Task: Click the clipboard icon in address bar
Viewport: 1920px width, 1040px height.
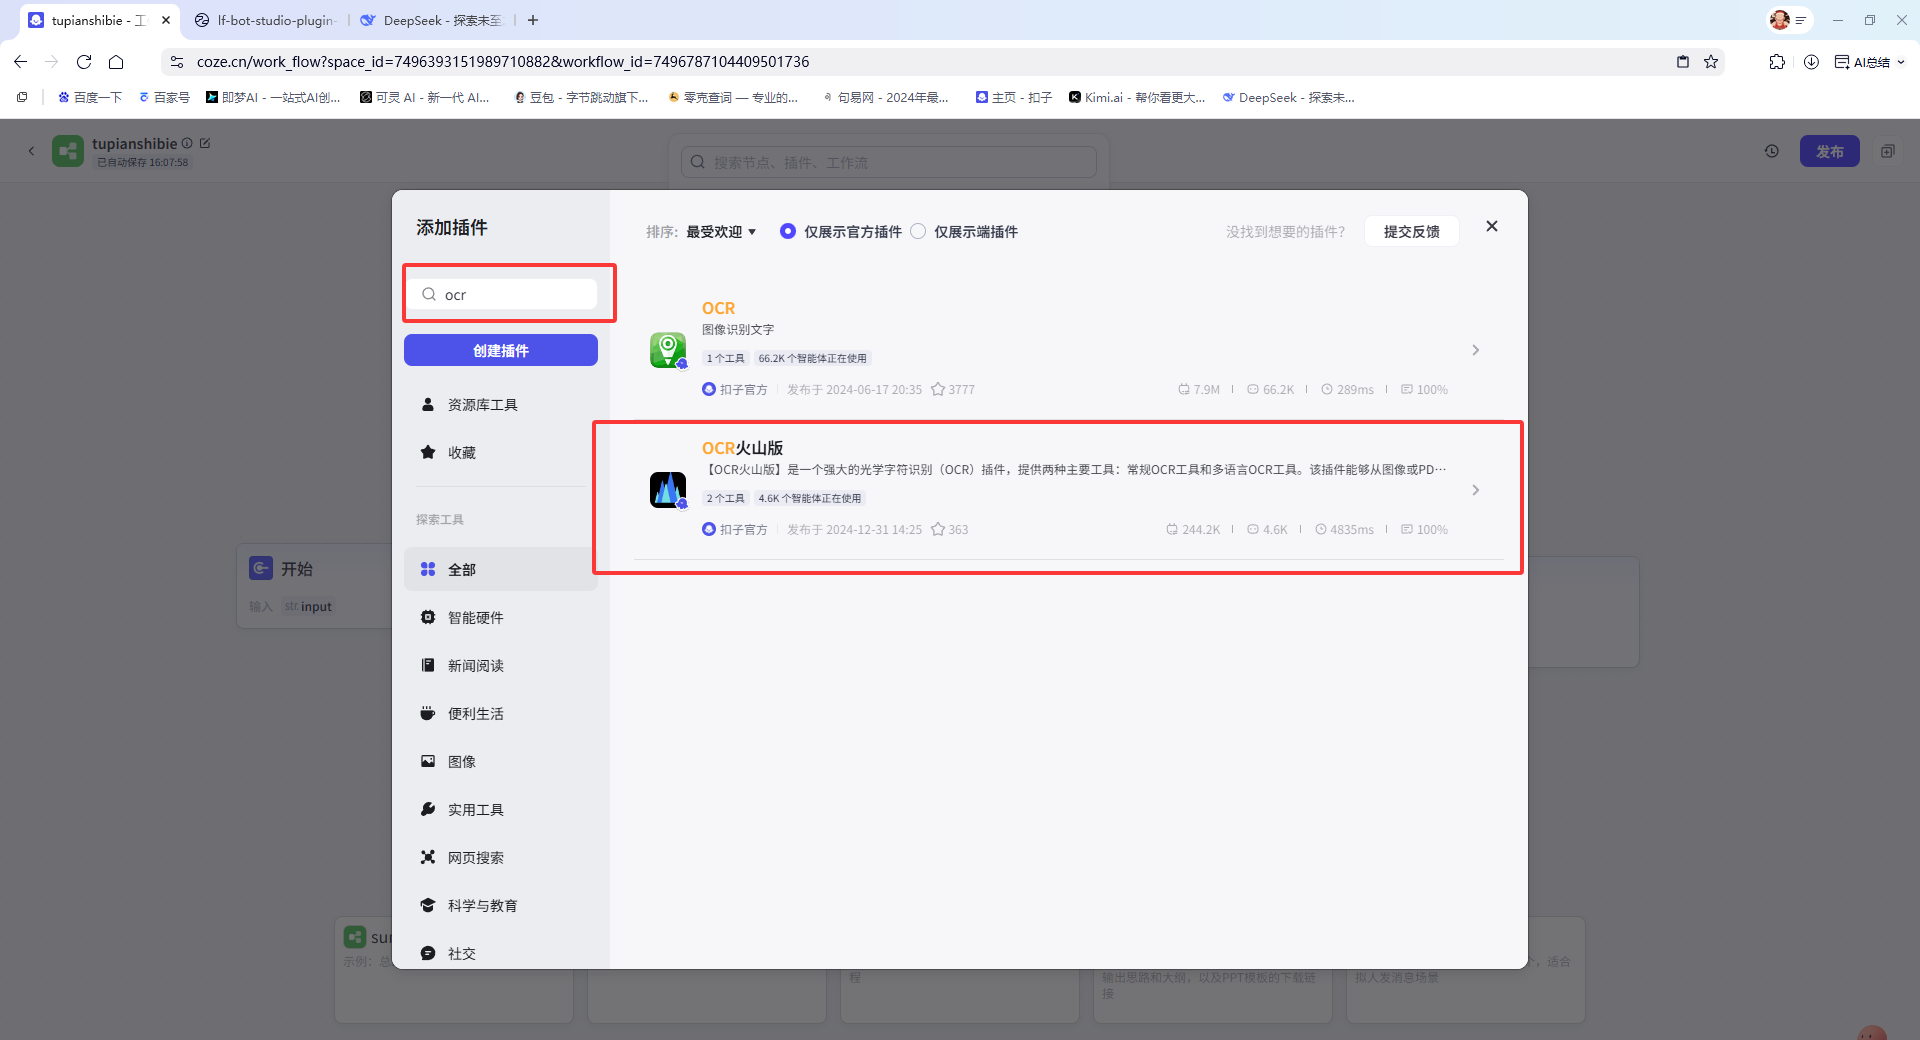Action: 1683,62
